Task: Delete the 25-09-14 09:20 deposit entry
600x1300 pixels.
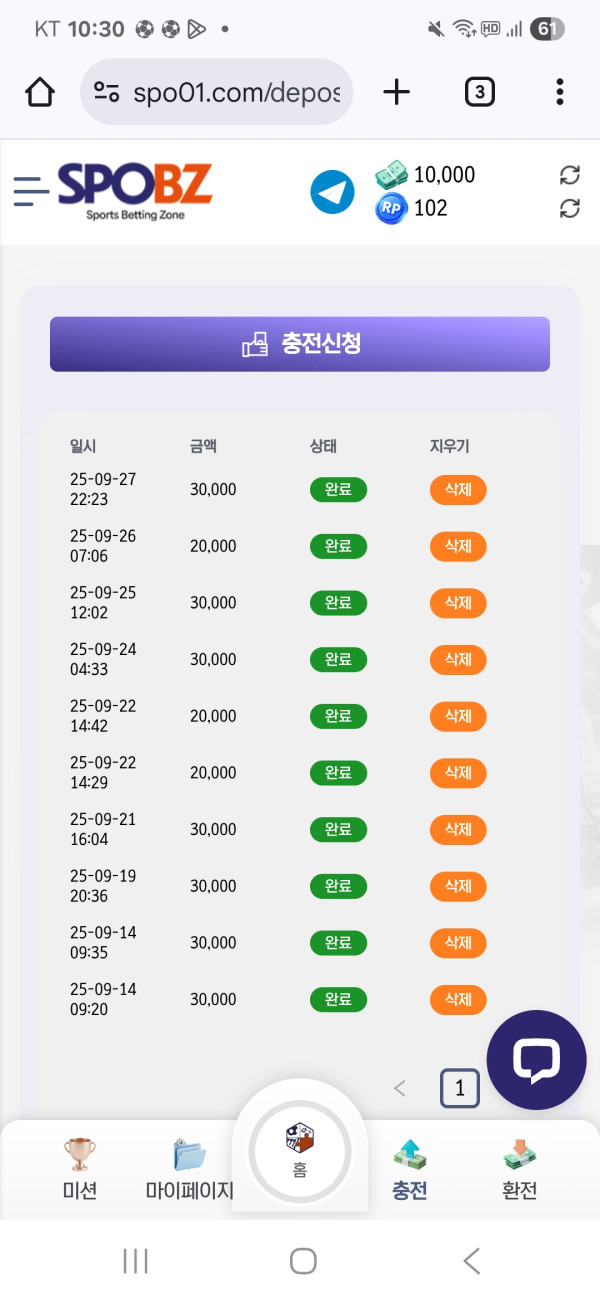Action: 458,999
